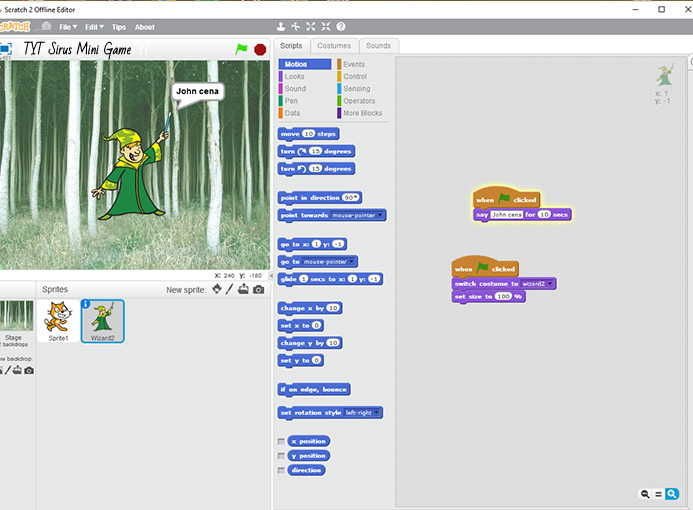Select the Duplicate stamp tool in toolbar
The width and height of the screenshot is (693, 510).
click(x=281, y=27)
